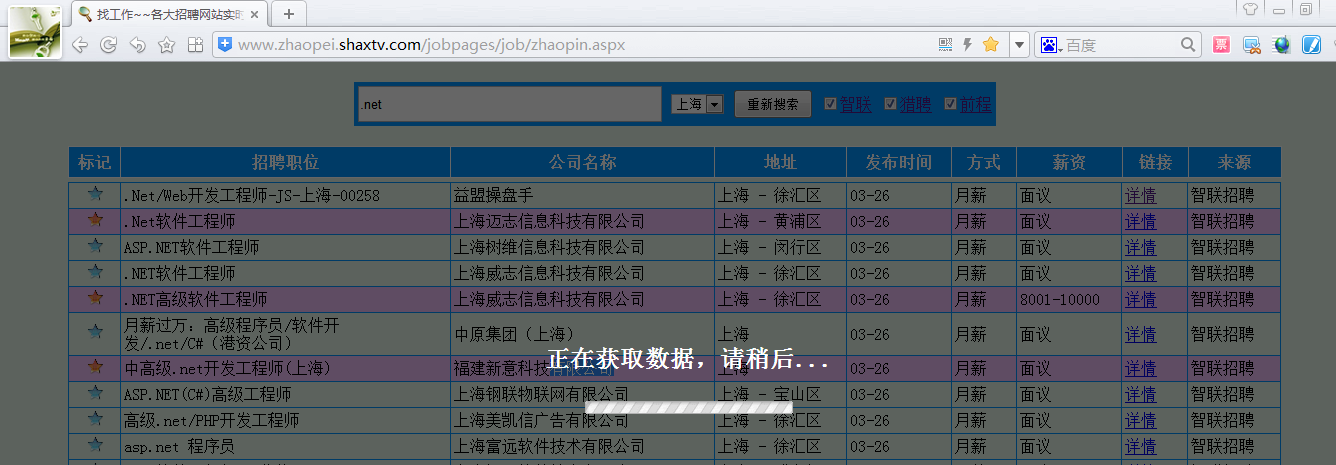This screenshot has width=1336, height=465.
Task: Click the browser back arrow
Action: (x=80, y=45)
